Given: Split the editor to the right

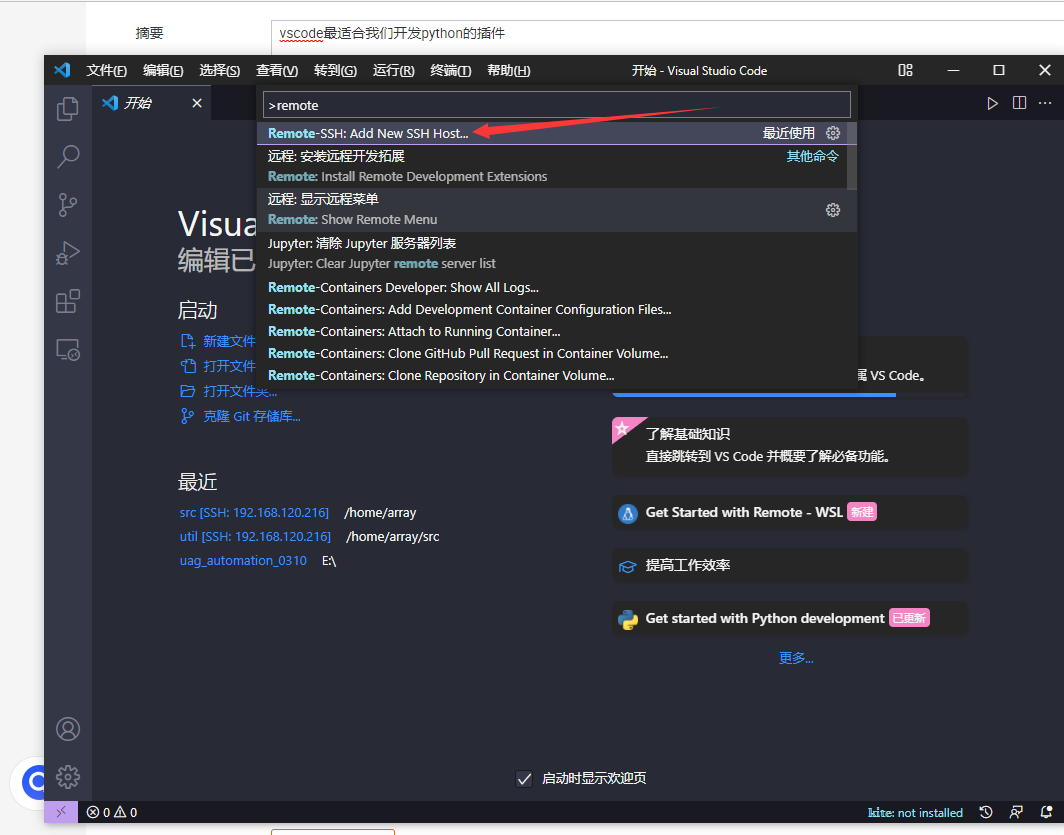Looking at the screenshot, I should coord(1019,103).
